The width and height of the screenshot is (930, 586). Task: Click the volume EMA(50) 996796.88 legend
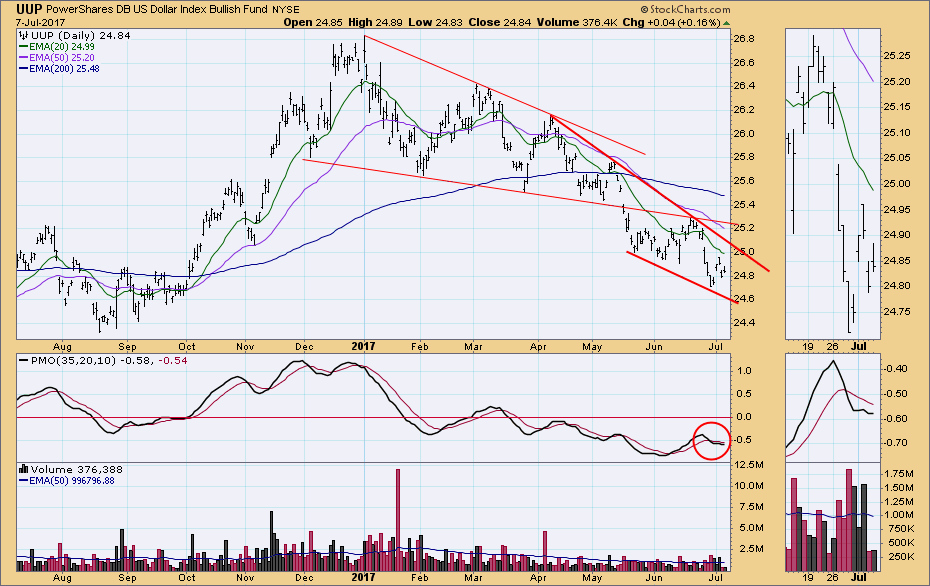coord(67,480)
